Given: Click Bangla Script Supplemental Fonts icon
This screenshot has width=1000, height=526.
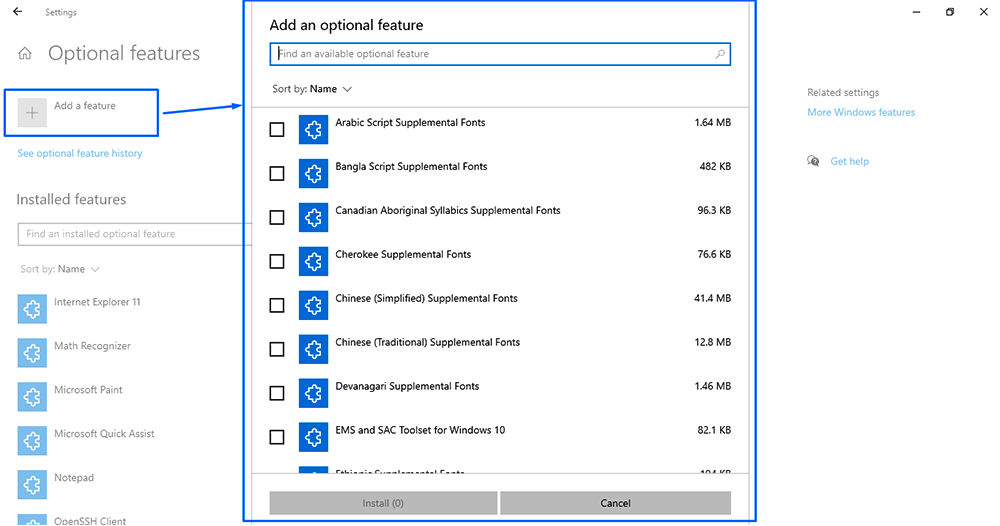Looking at the screenshot, I should coord(313,173).
